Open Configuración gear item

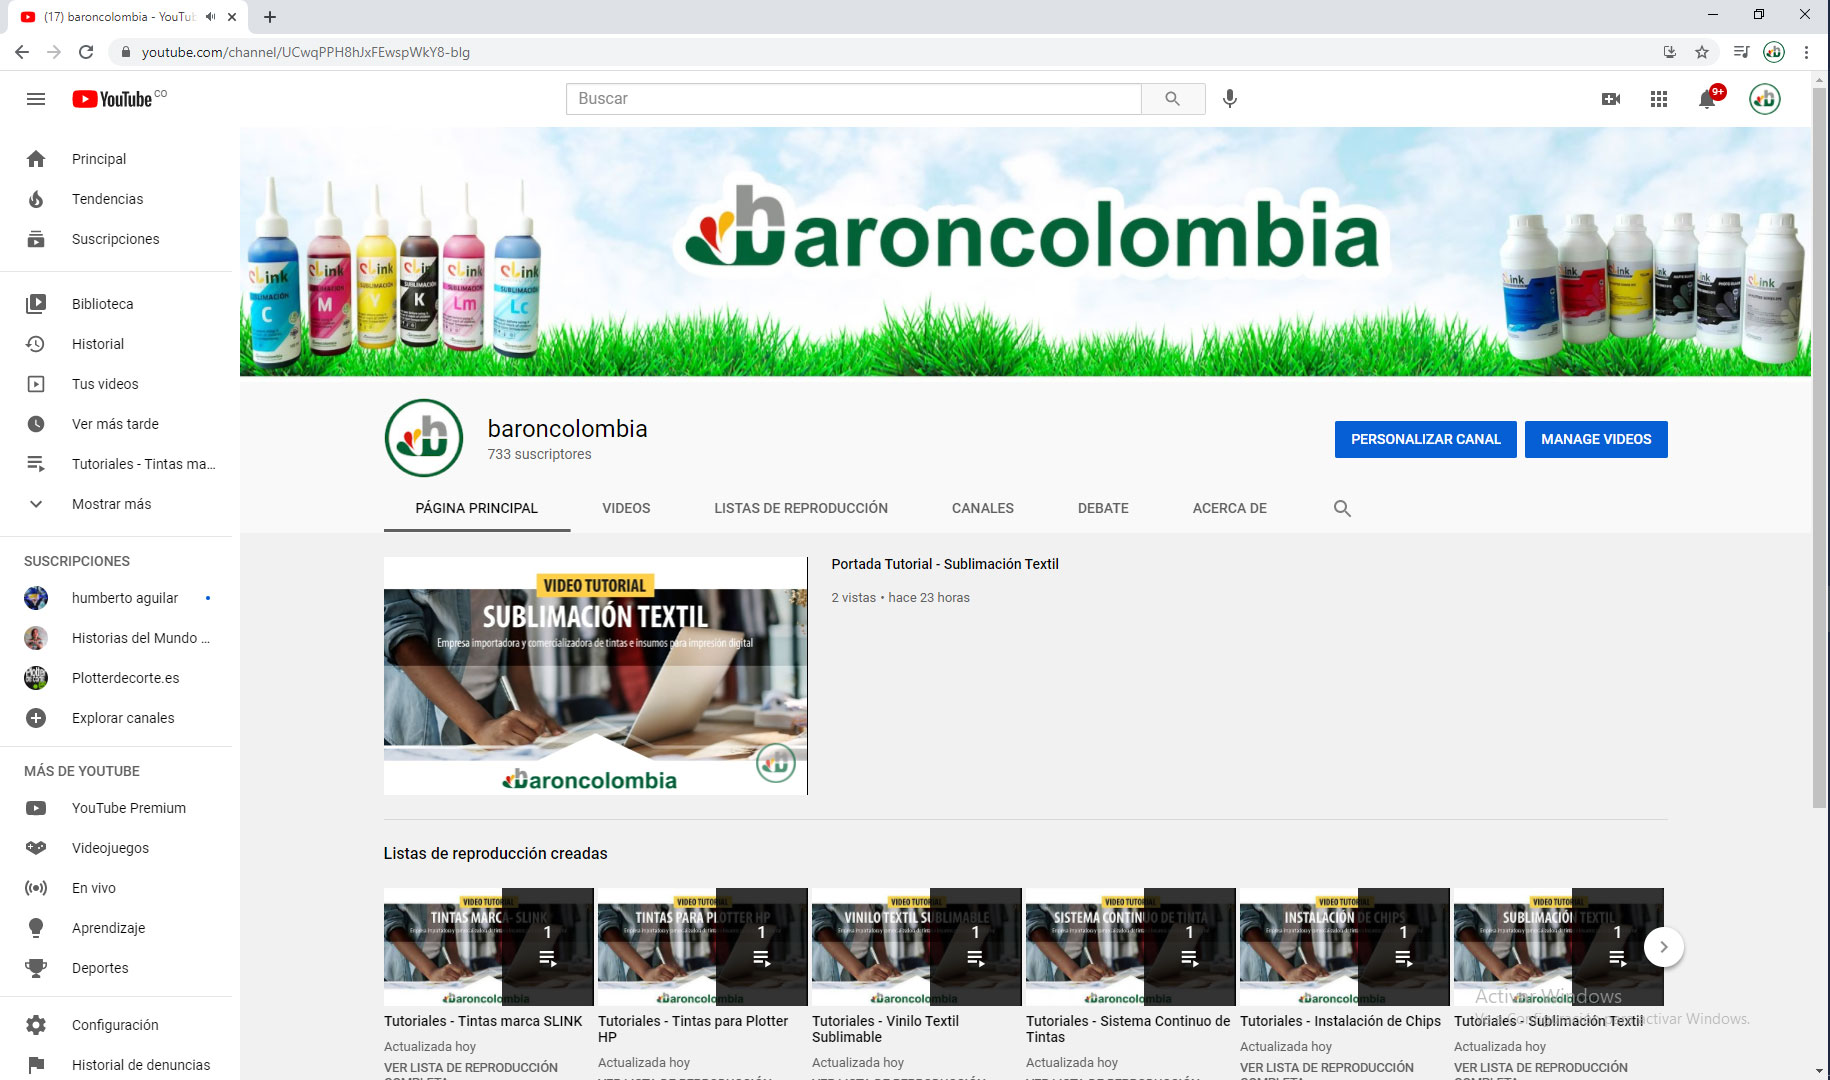click(x=116, y=1025)
